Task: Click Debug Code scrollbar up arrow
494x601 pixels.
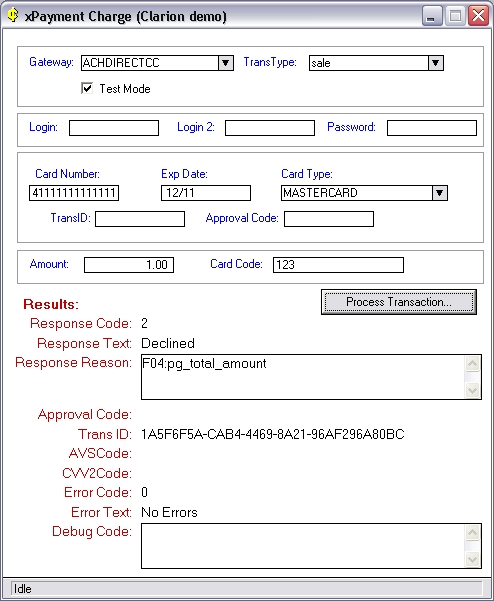Action: click(x=473, y=532)
